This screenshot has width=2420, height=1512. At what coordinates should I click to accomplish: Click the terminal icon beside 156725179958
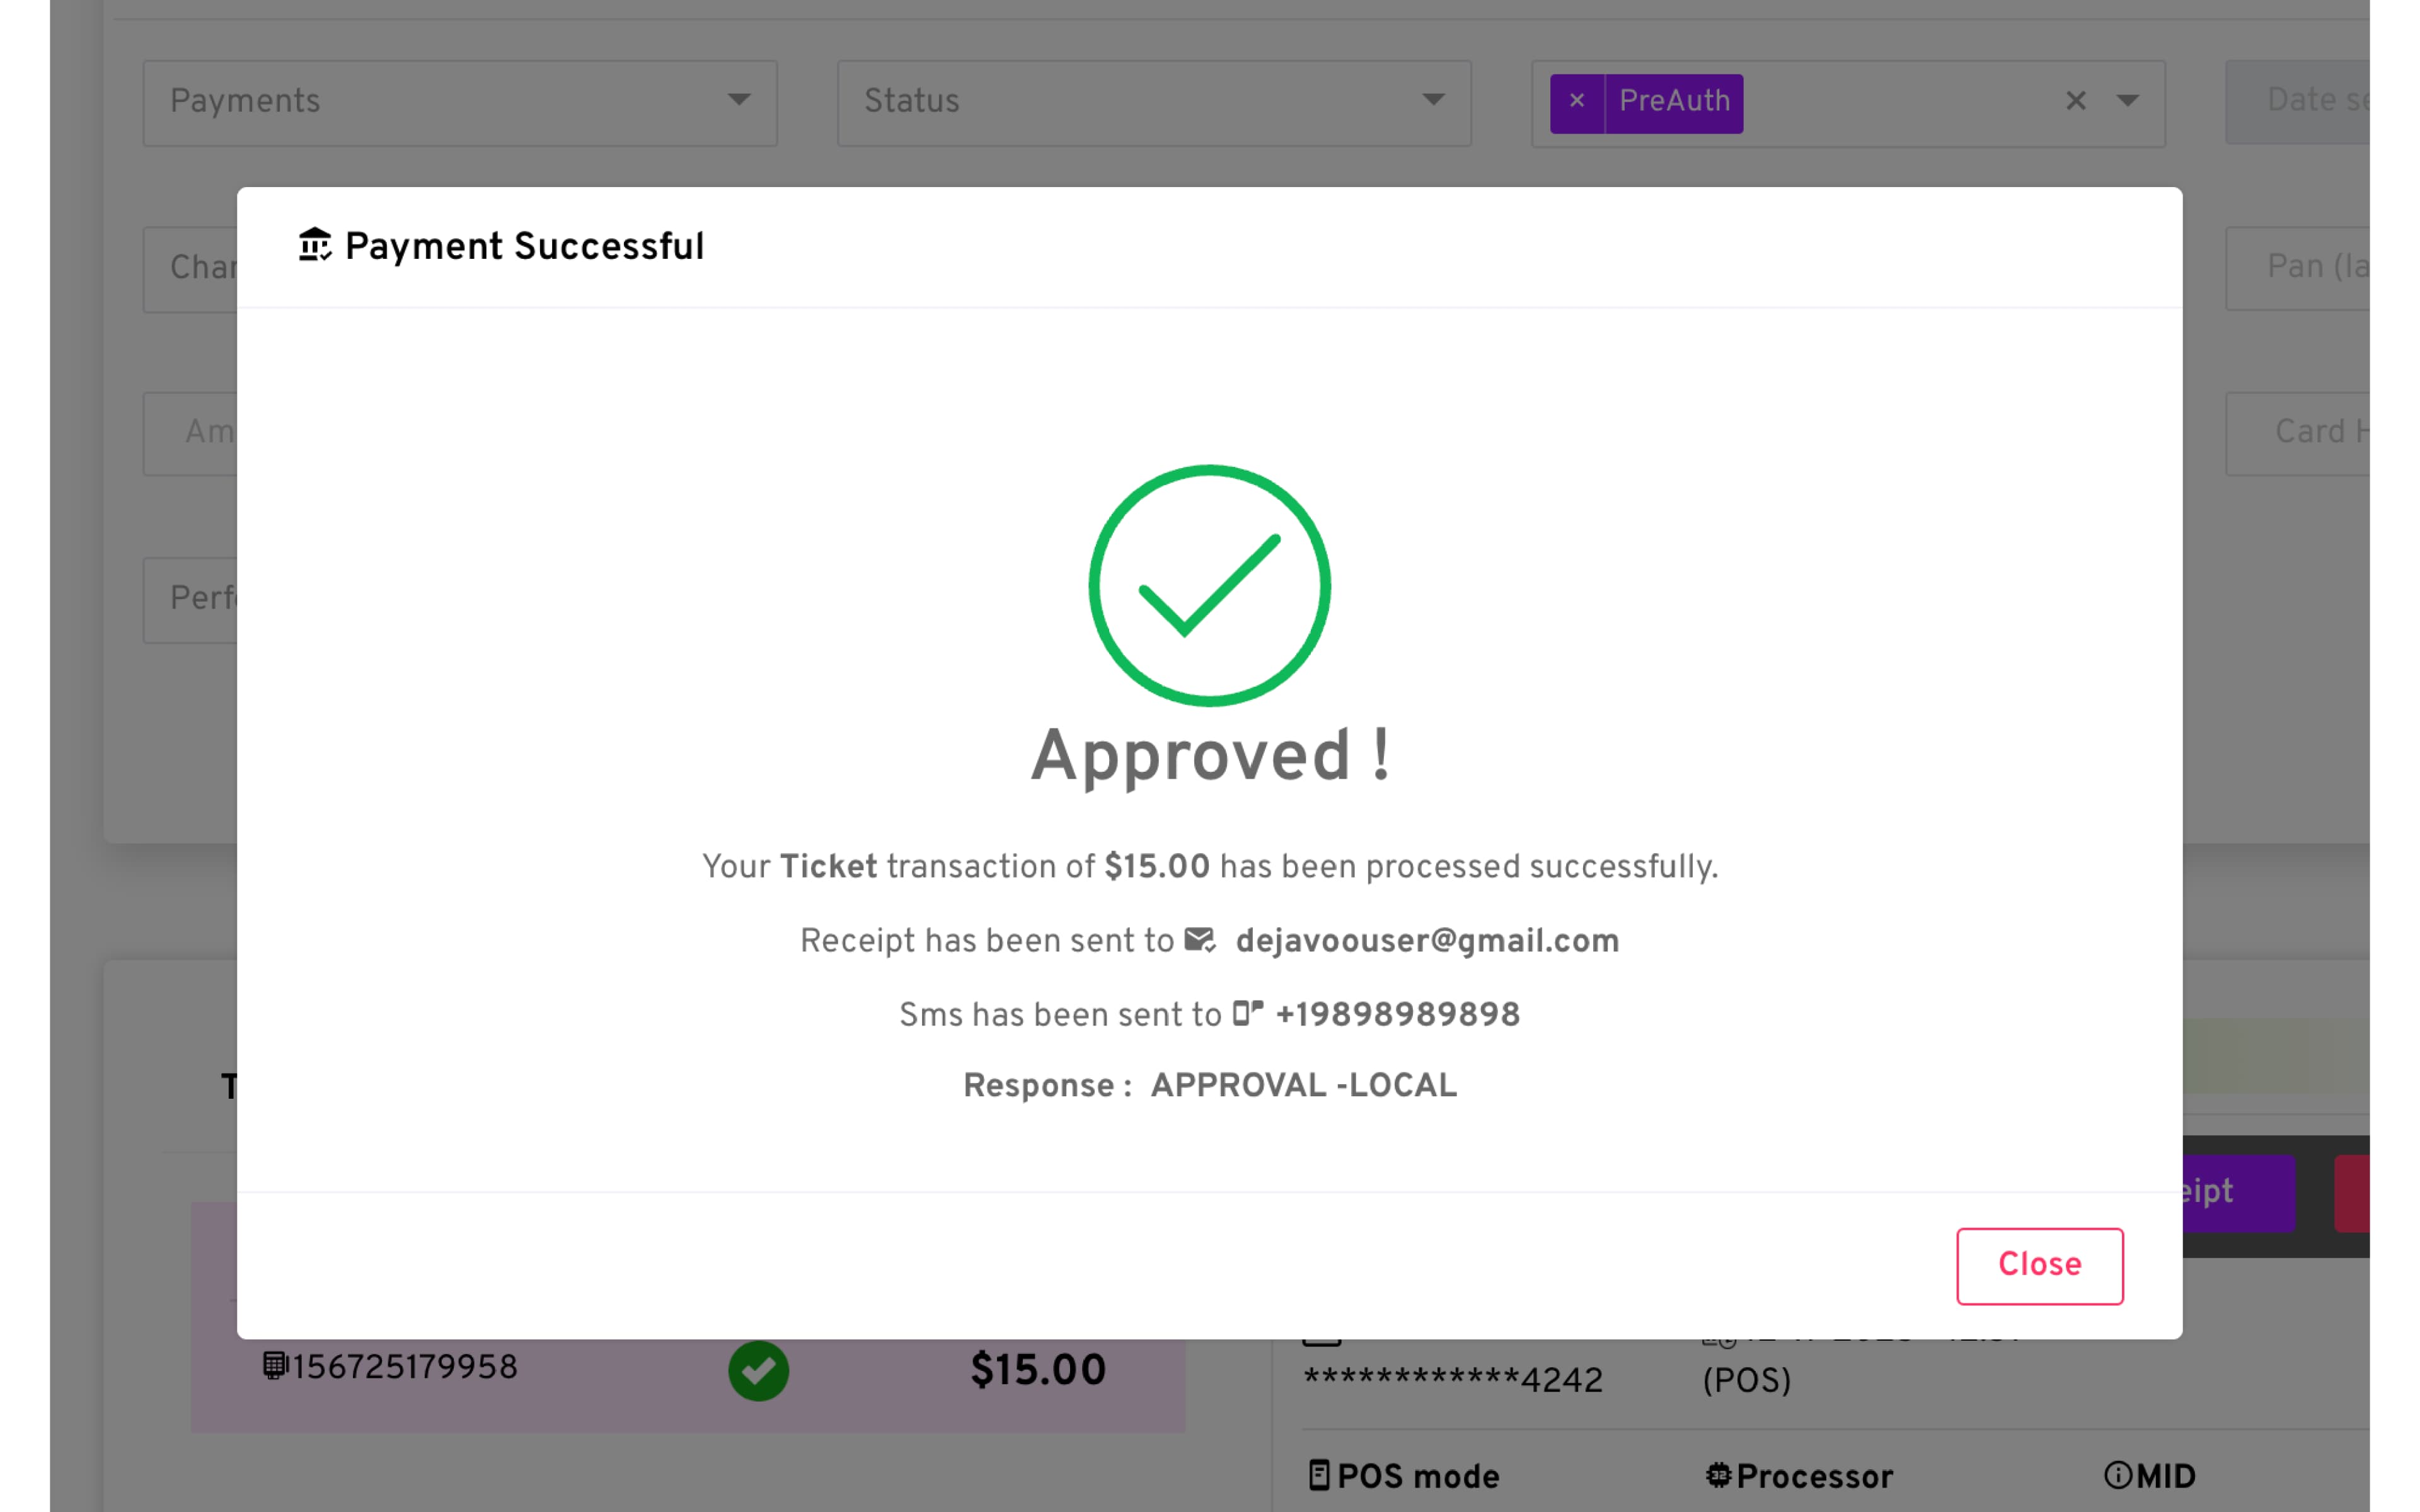[274, 1366]
